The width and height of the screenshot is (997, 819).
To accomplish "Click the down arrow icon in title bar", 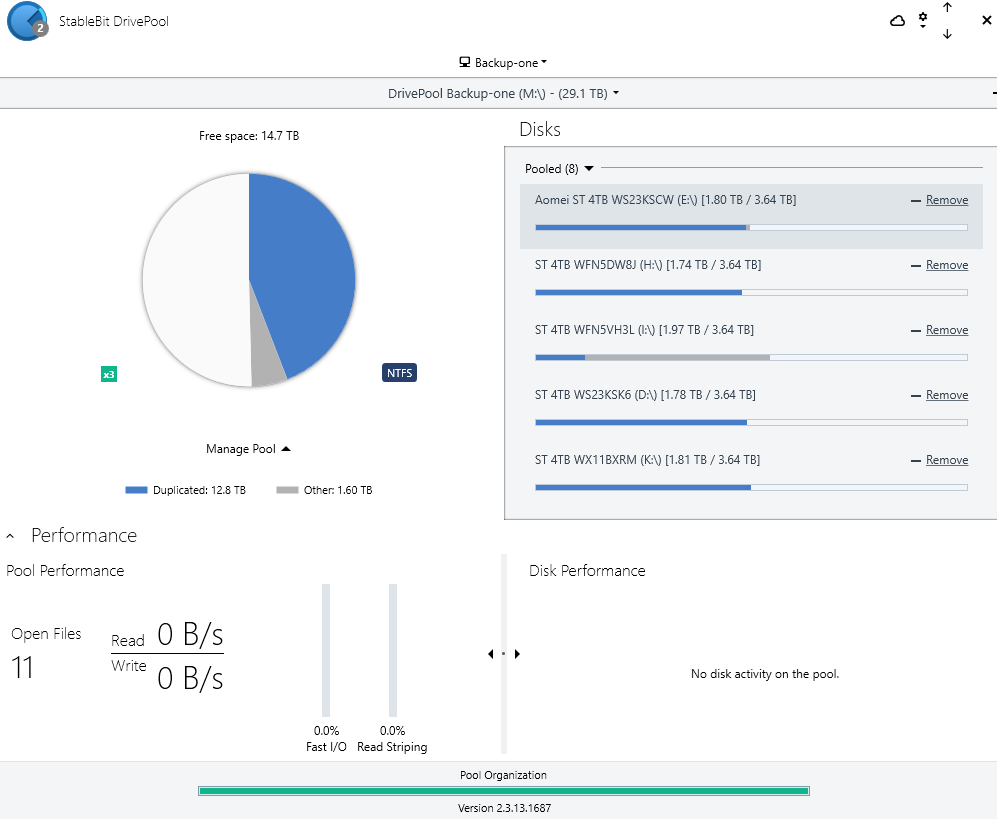I will tap(947, 34).
